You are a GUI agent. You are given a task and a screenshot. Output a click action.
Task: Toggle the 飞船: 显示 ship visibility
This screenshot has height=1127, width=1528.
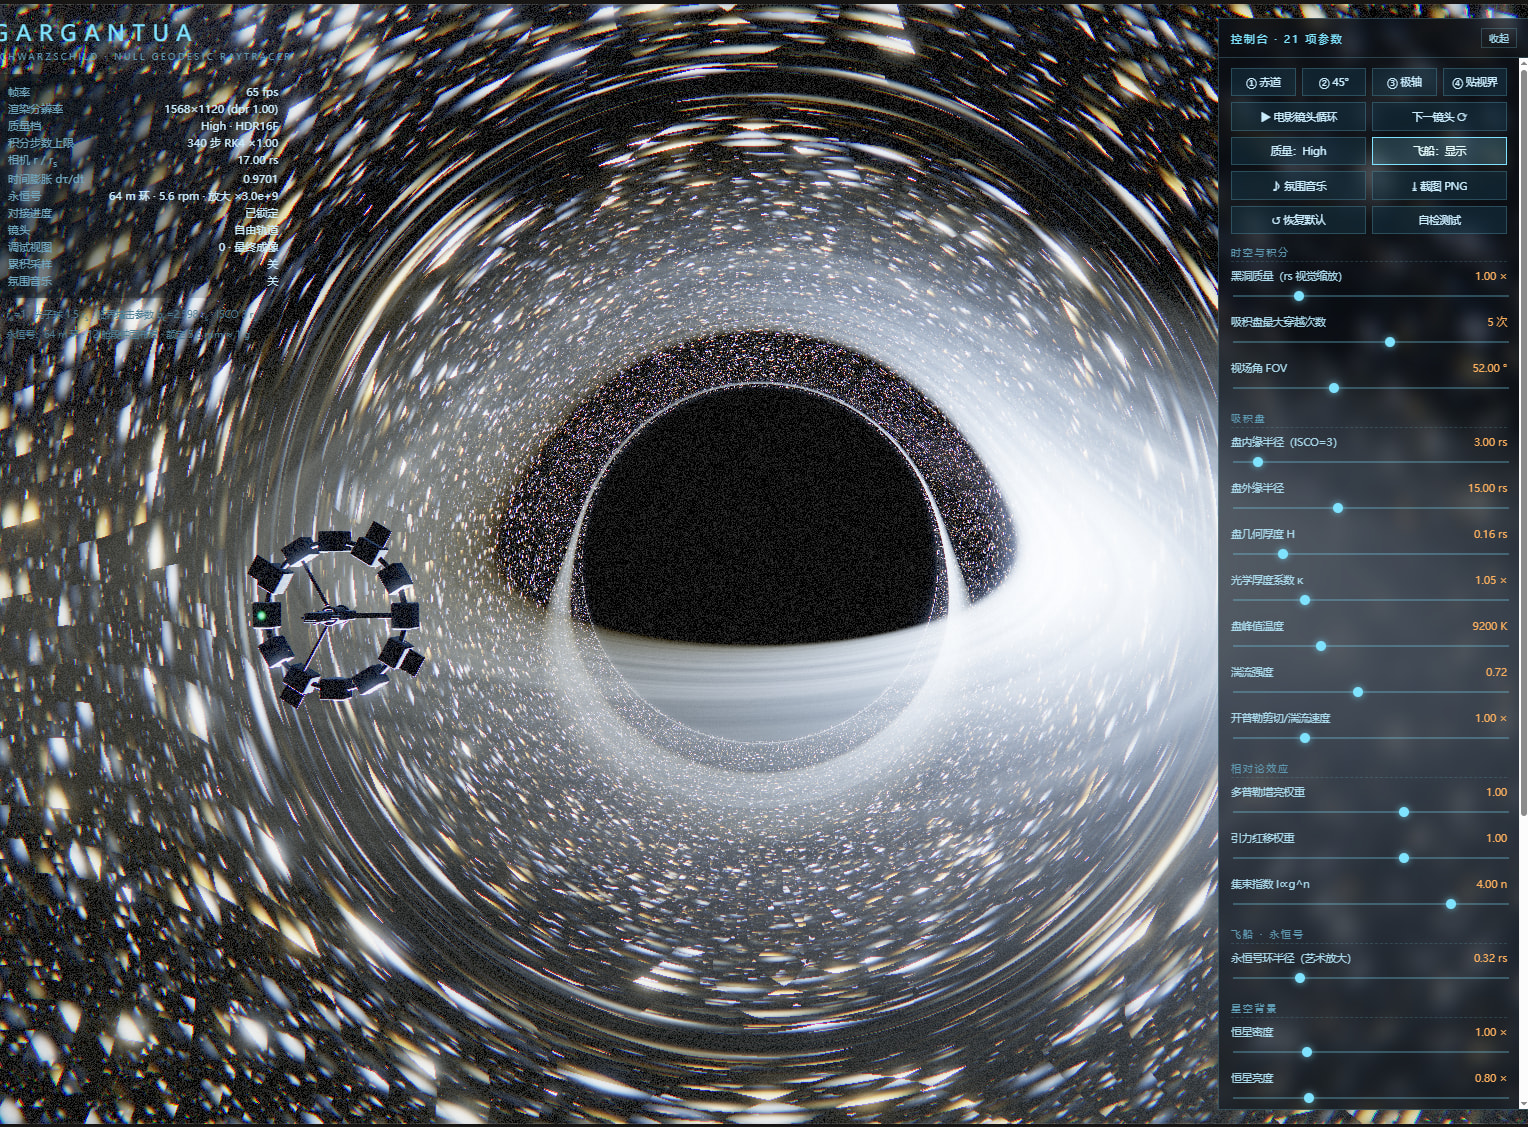point(1439,151)
